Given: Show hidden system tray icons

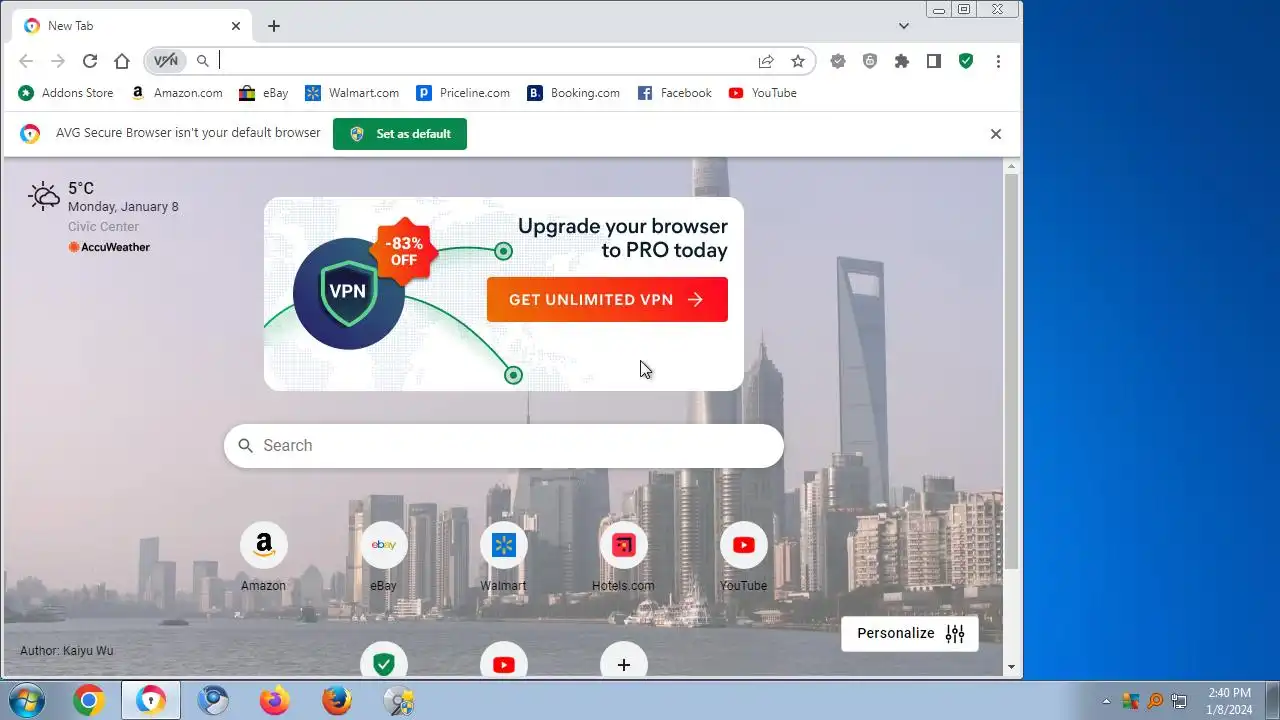Looking at the screenshot, I should [x=1106, y=701].
